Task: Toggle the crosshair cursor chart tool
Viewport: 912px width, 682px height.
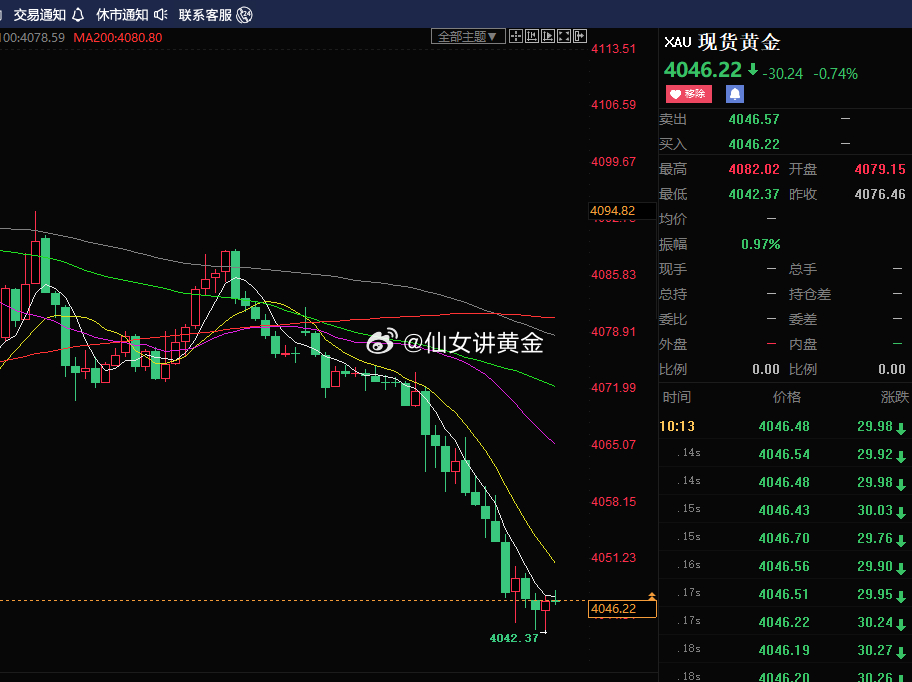Action: pos(516,37)
